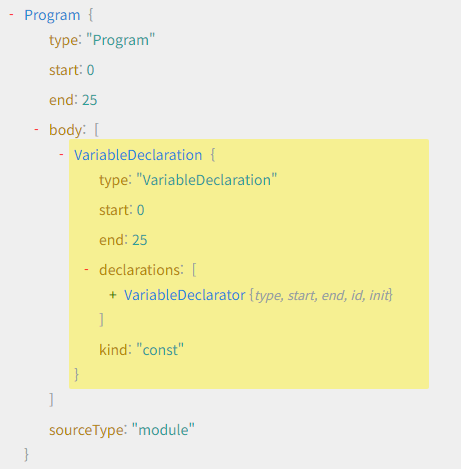Click the "Program" type string value
Viewport: 461px width, 469px height.
pos(121,40)
